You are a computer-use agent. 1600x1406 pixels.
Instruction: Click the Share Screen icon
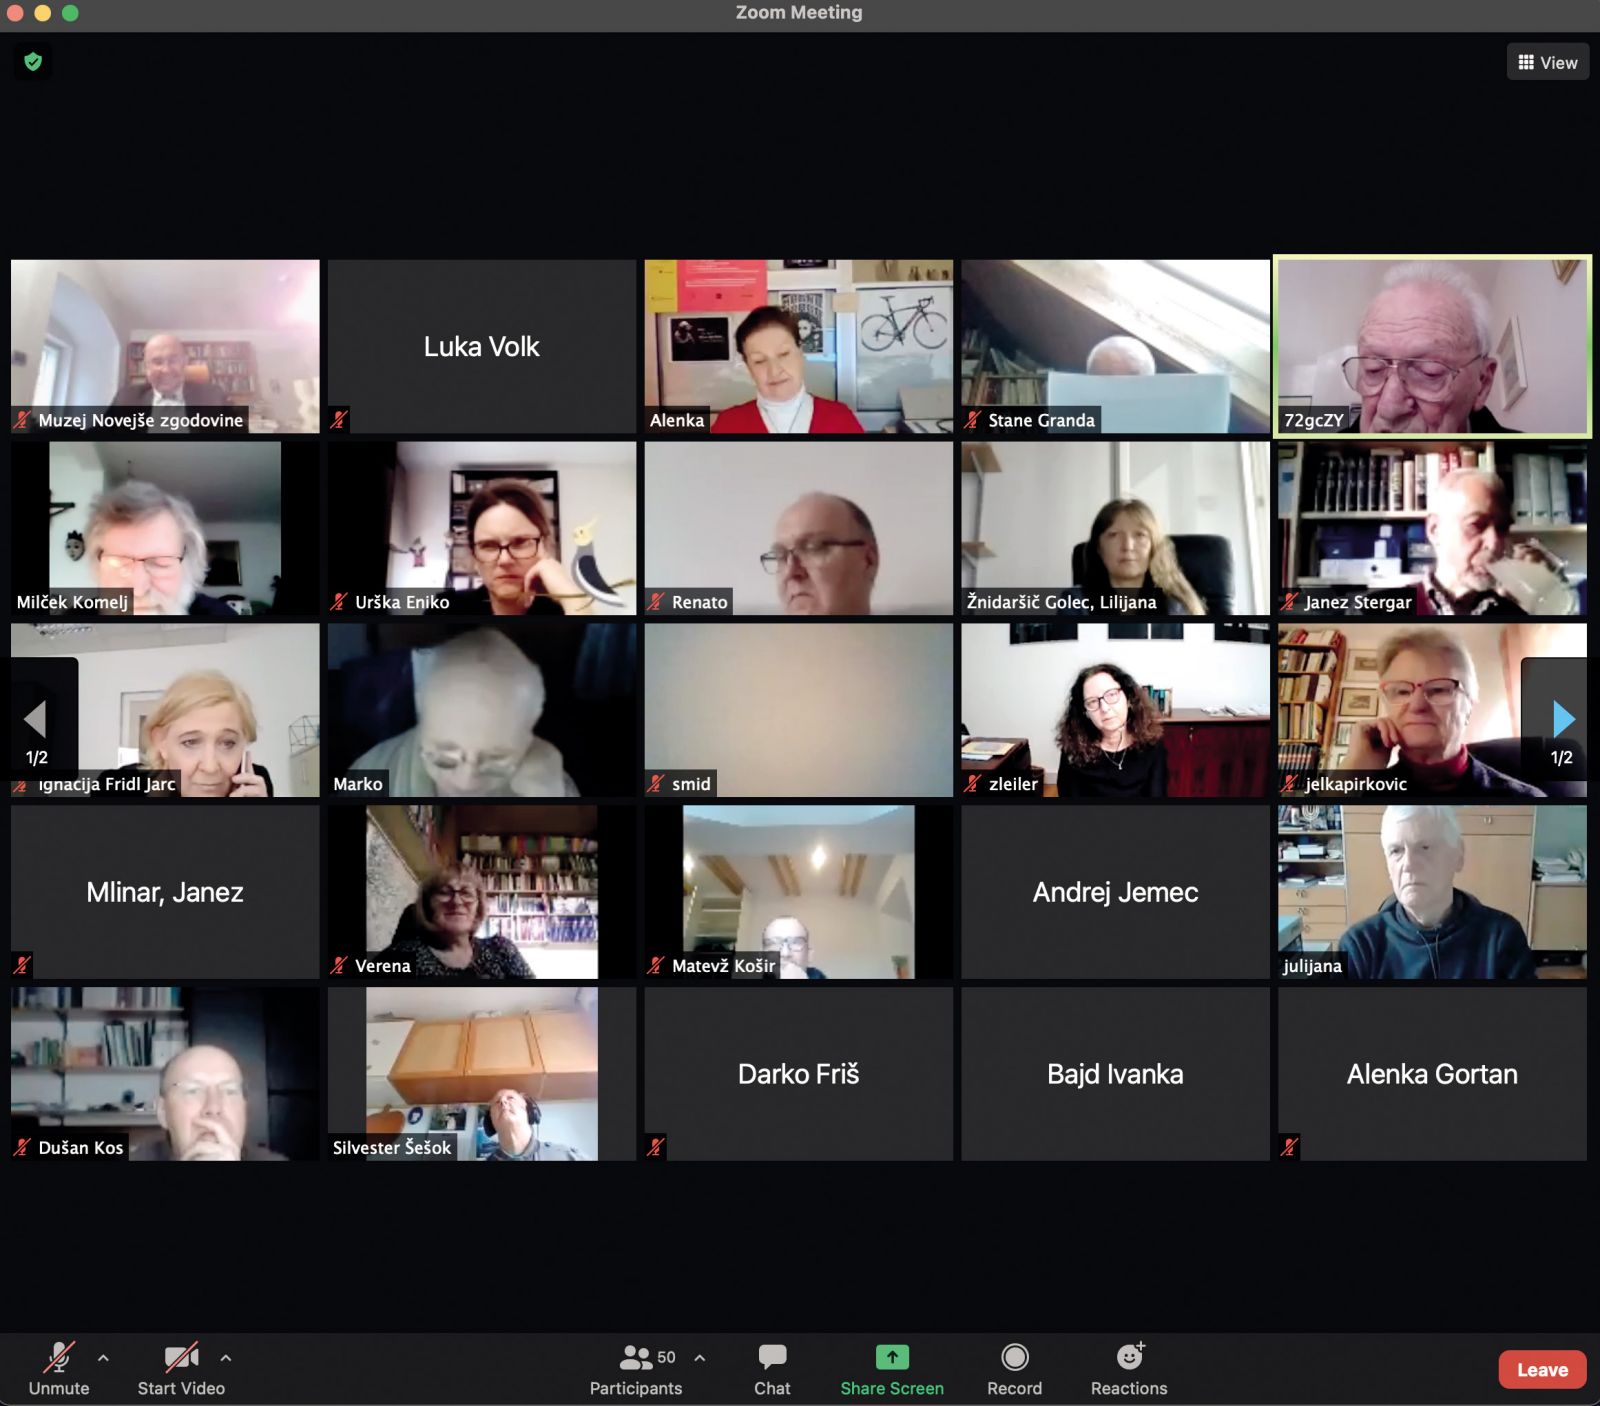pyautogui.click(x=891, y=1357)
